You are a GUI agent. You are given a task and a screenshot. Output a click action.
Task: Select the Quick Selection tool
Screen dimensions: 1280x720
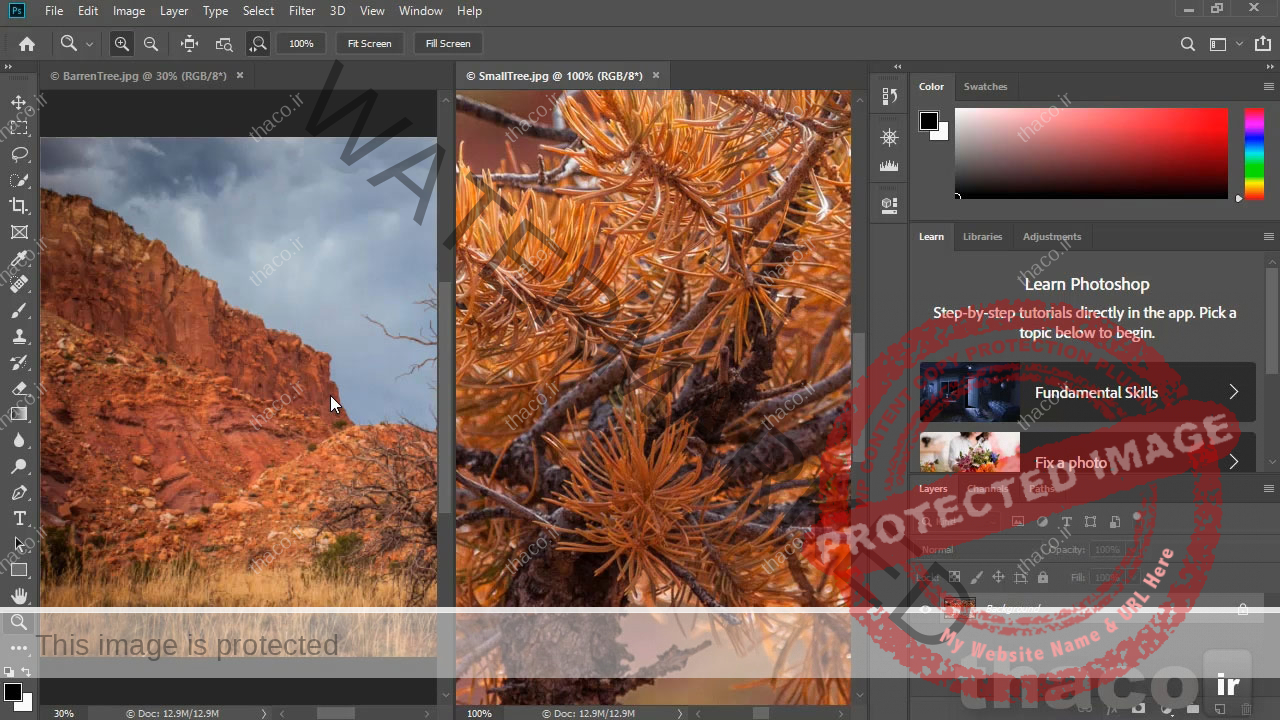19,180
